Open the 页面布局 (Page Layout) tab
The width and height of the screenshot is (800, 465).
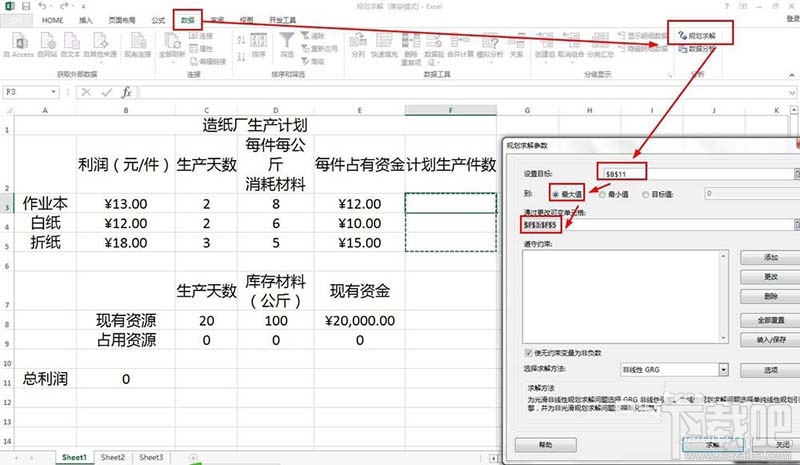tap(122, 20)
